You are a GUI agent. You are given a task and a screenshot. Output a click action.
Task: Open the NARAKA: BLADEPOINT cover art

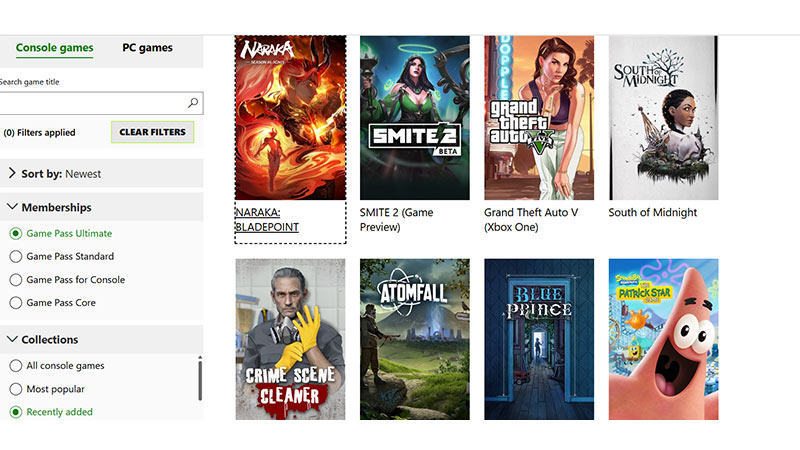click(x=290, y=118)
